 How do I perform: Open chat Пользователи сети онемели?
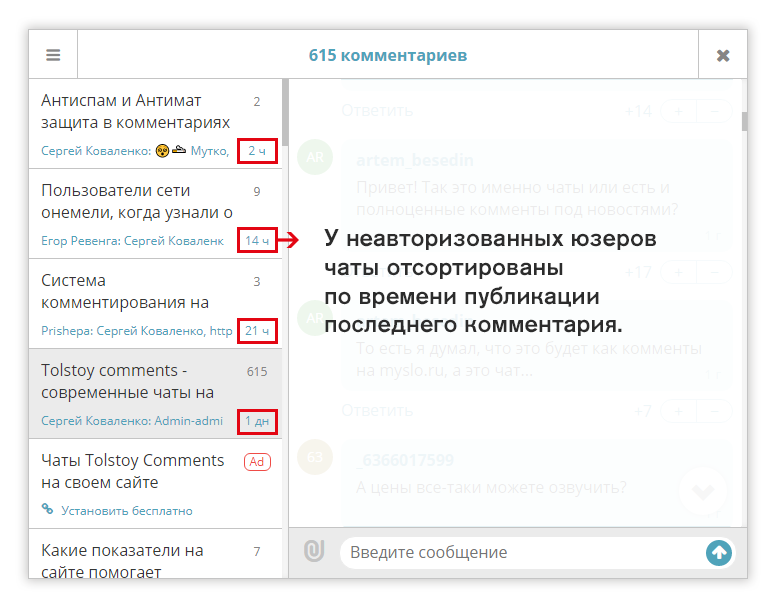pyautogui.click(x=155, y=214)
